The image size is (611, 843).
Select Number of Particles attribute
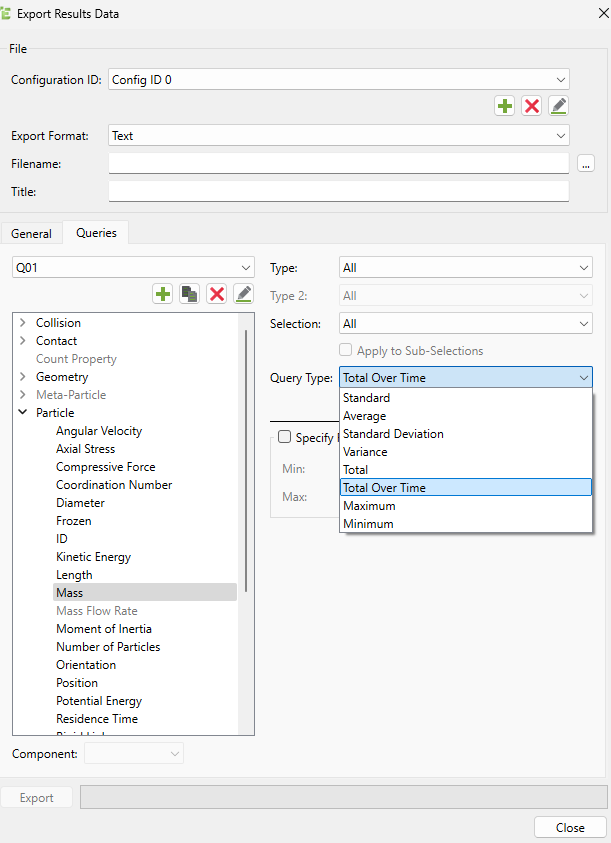coord(108,647)
